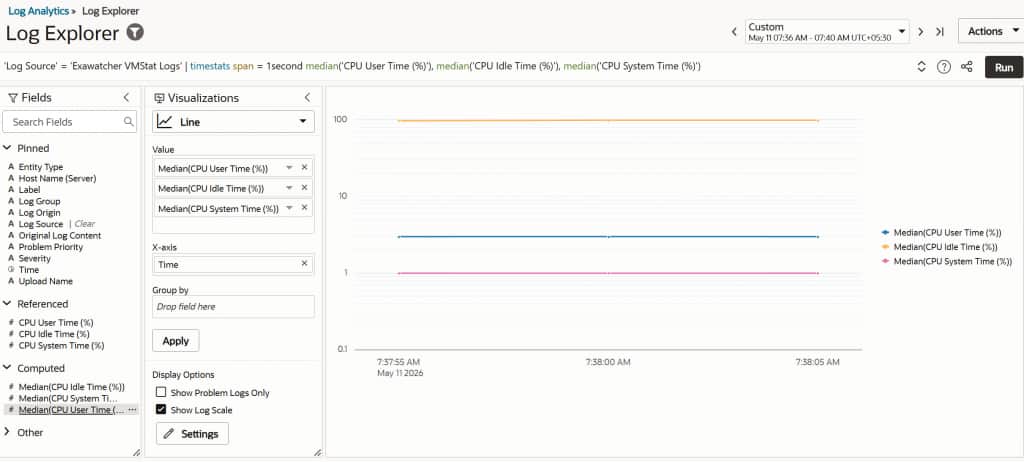Collapse the Referenced fields section
Image resolution: width=1024 pixels, height=462 pixels.
pos(7,304)
